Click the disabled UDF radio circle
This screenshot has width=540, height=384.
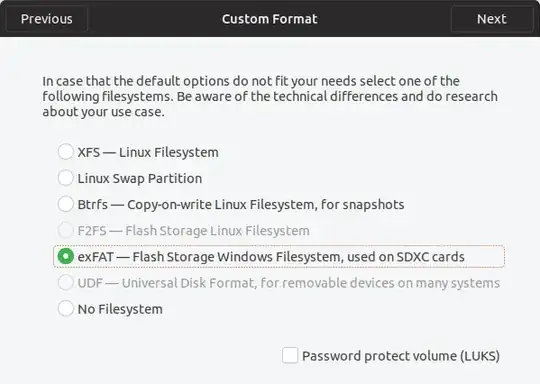pyautogui.click(x=65, y=283)
